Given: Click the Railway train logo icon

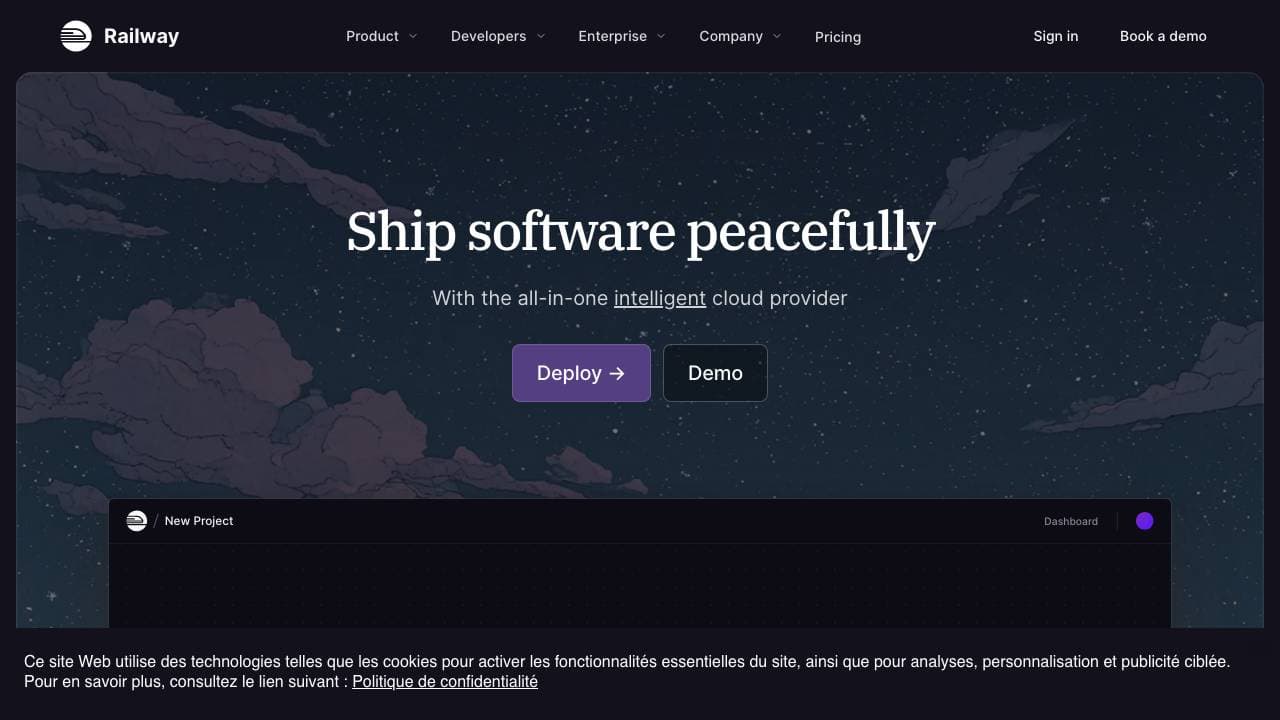Looking at the screenshot, I should click(x=76, y=36).
